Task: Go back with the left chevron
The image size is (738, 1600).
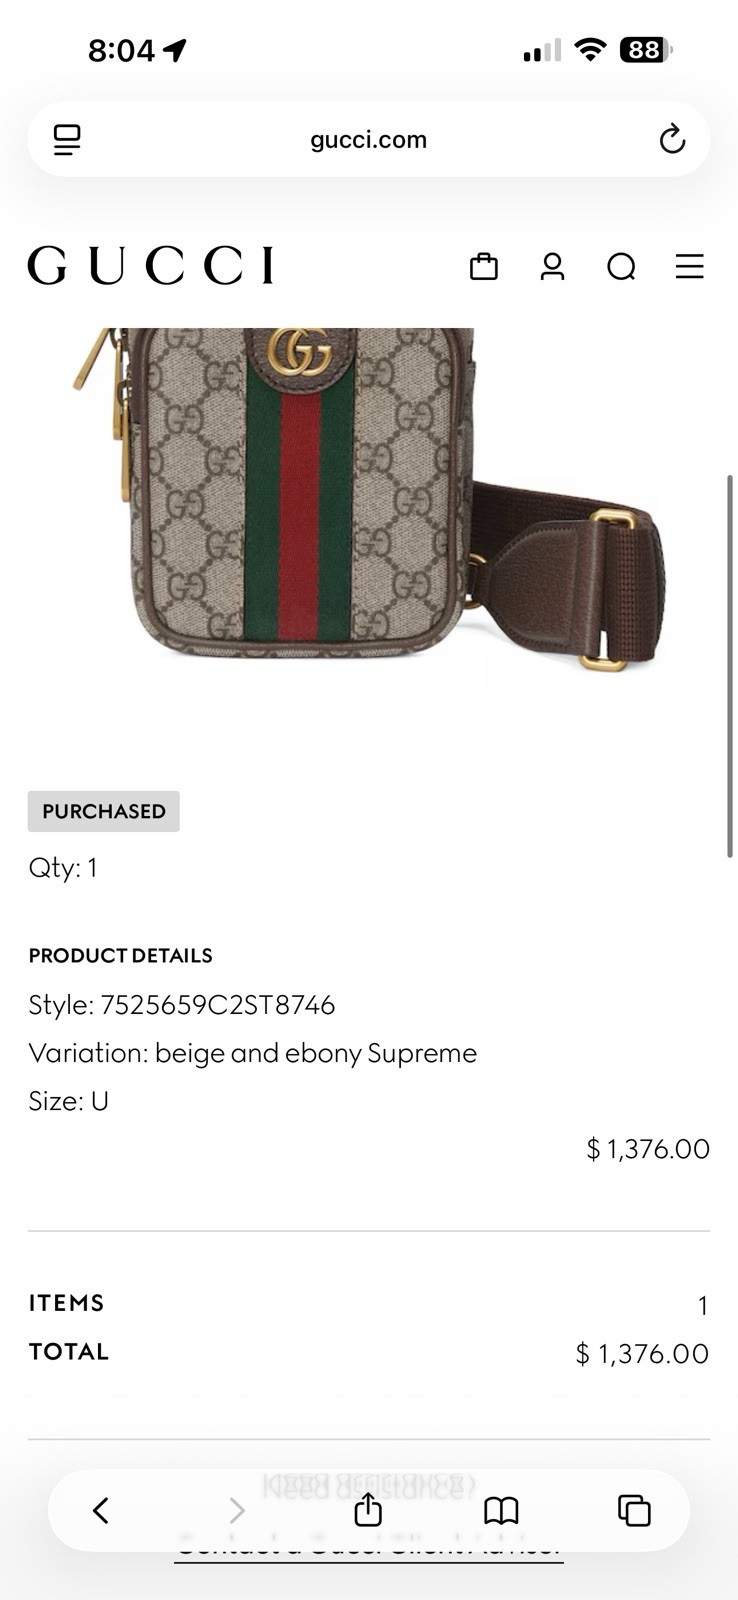Action: pyautogui.click(x=100, y=1510)
